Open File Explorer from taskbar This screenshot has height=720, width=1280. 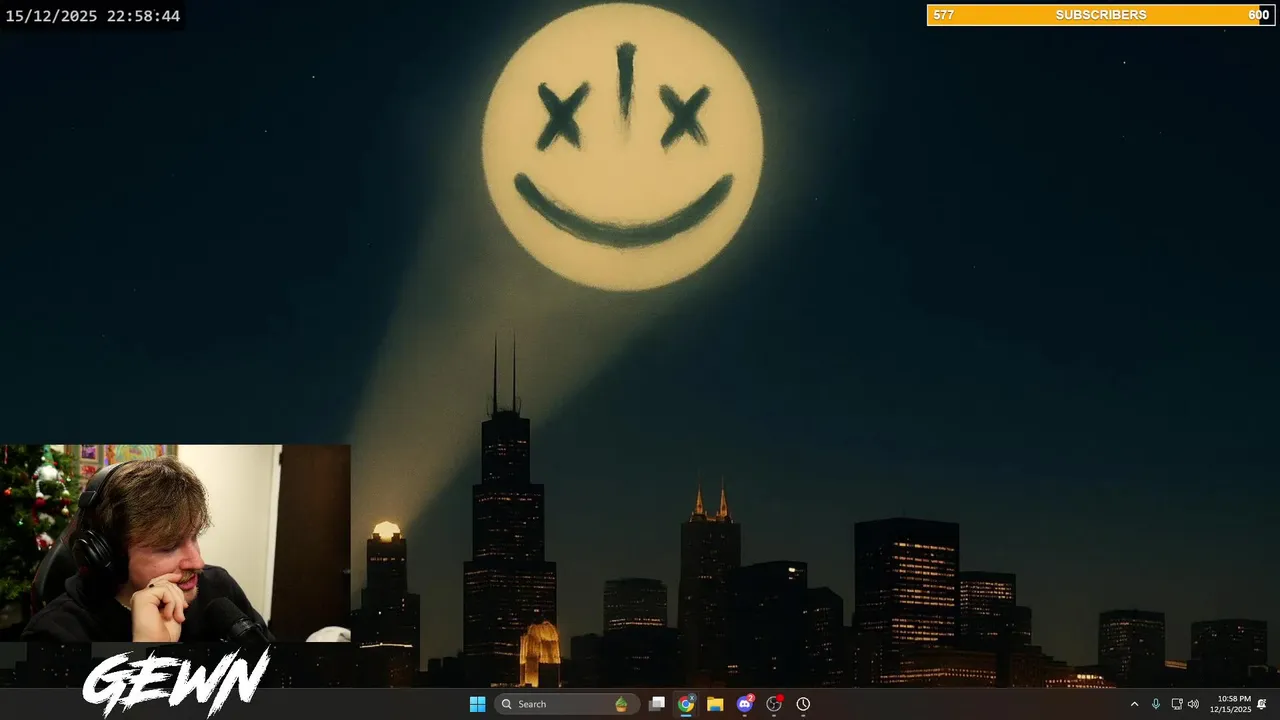715,704
